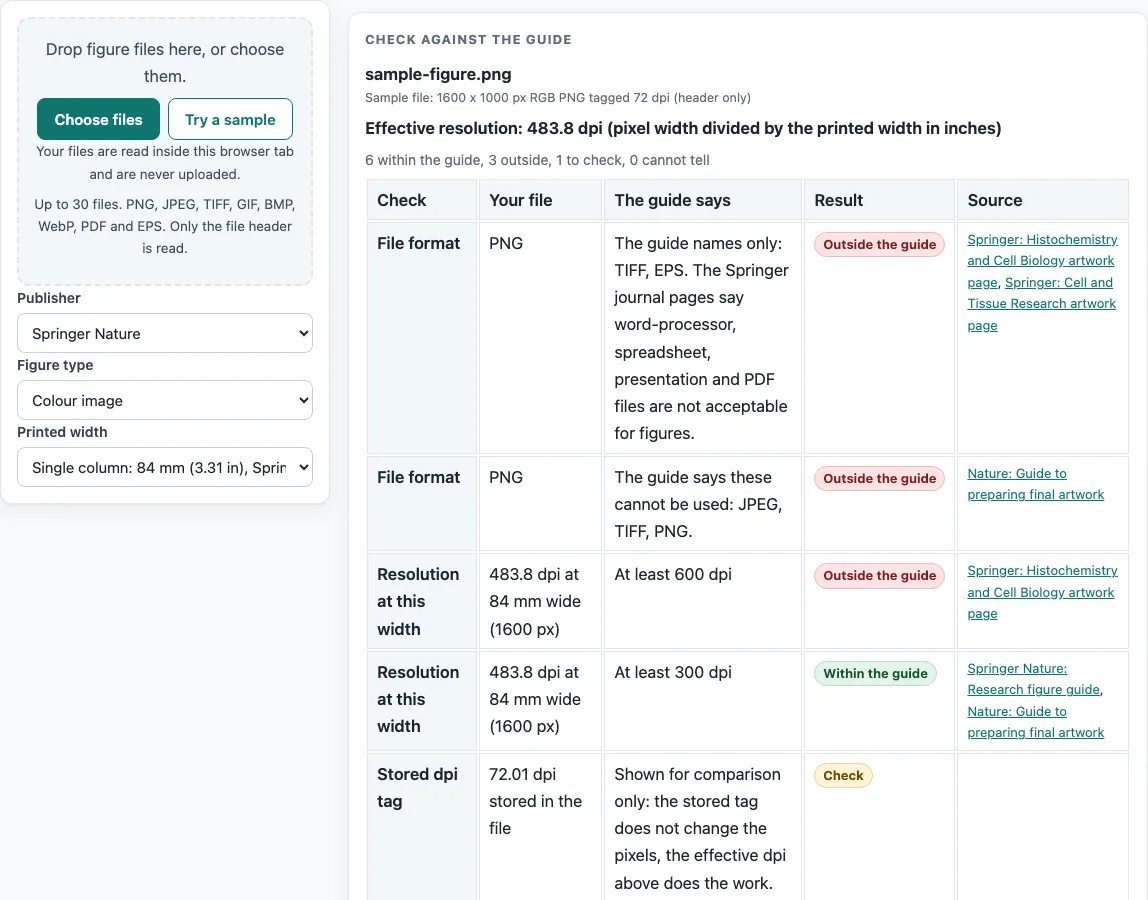Open Nature final artwork link in the 300 dpi row

click(1035, 722)
